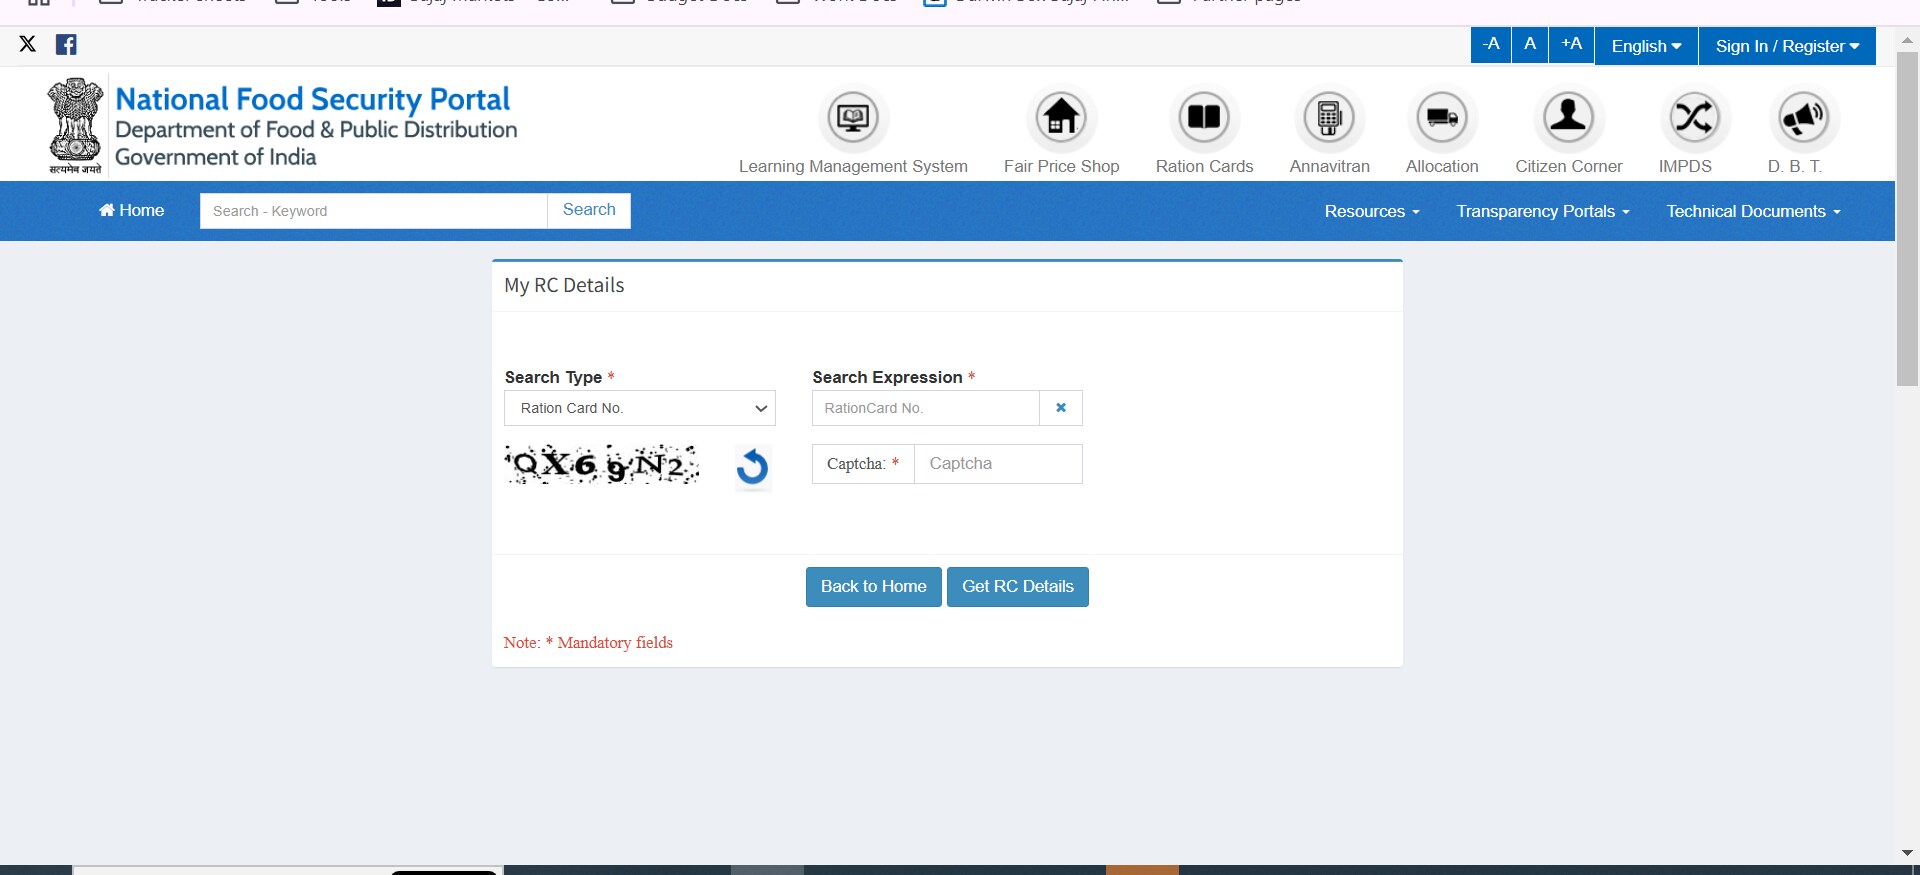Open the Ration Cards icon
The image size is (1920, 875).
[x=1204, y=118]
